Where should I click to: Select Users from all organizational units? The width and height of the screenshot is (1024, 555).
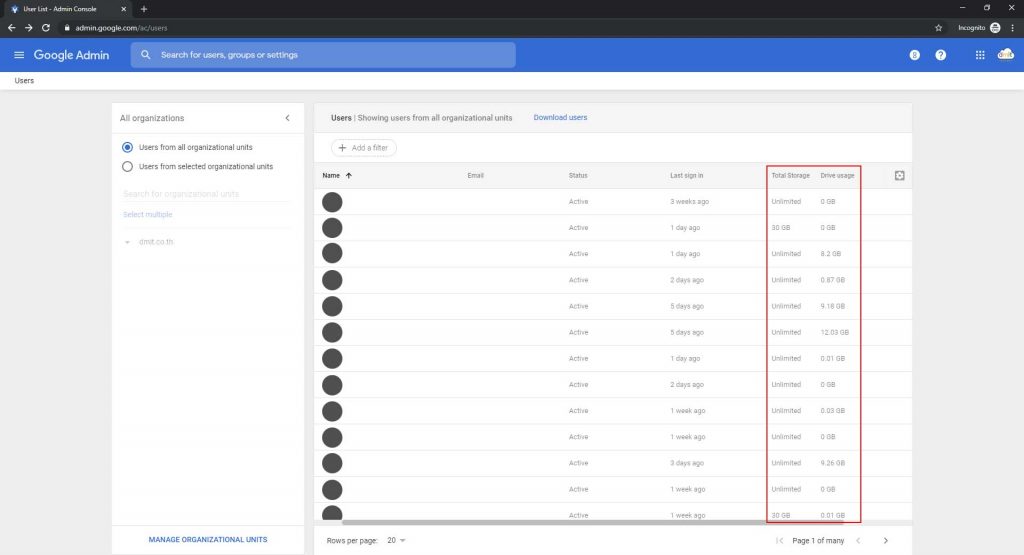[x=127, y=148]
